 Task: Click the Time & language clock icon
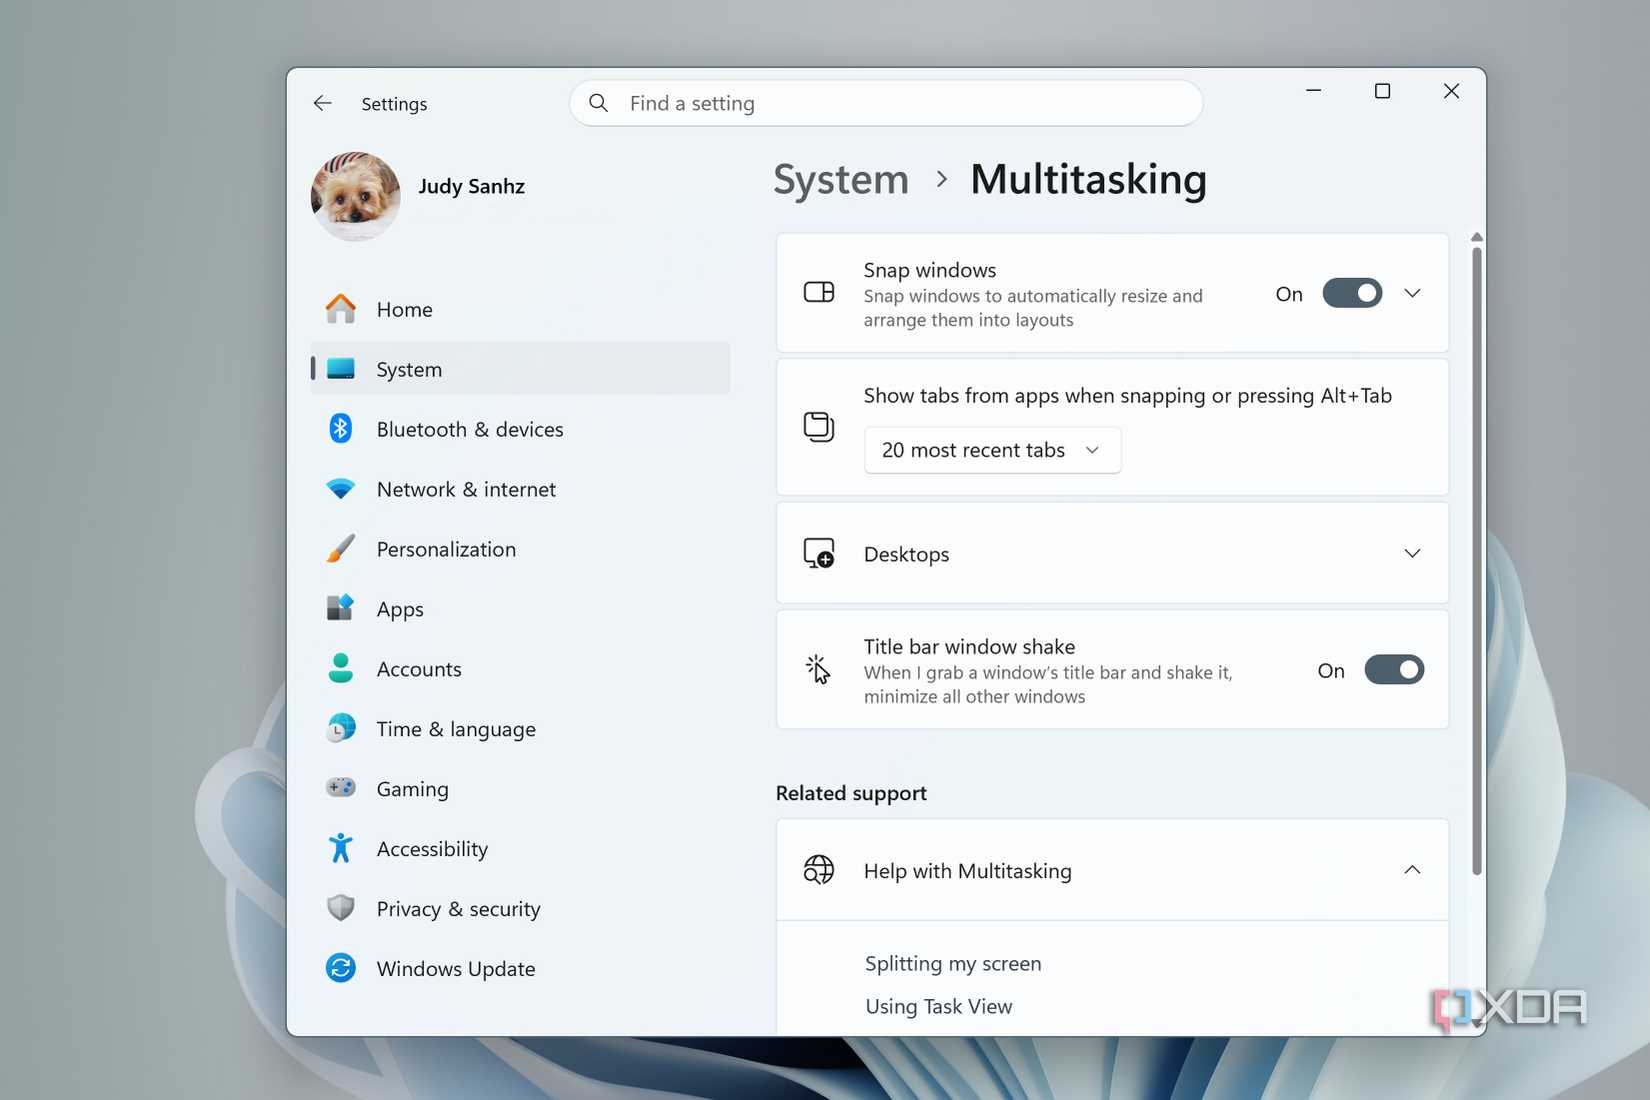pos(341,729)
